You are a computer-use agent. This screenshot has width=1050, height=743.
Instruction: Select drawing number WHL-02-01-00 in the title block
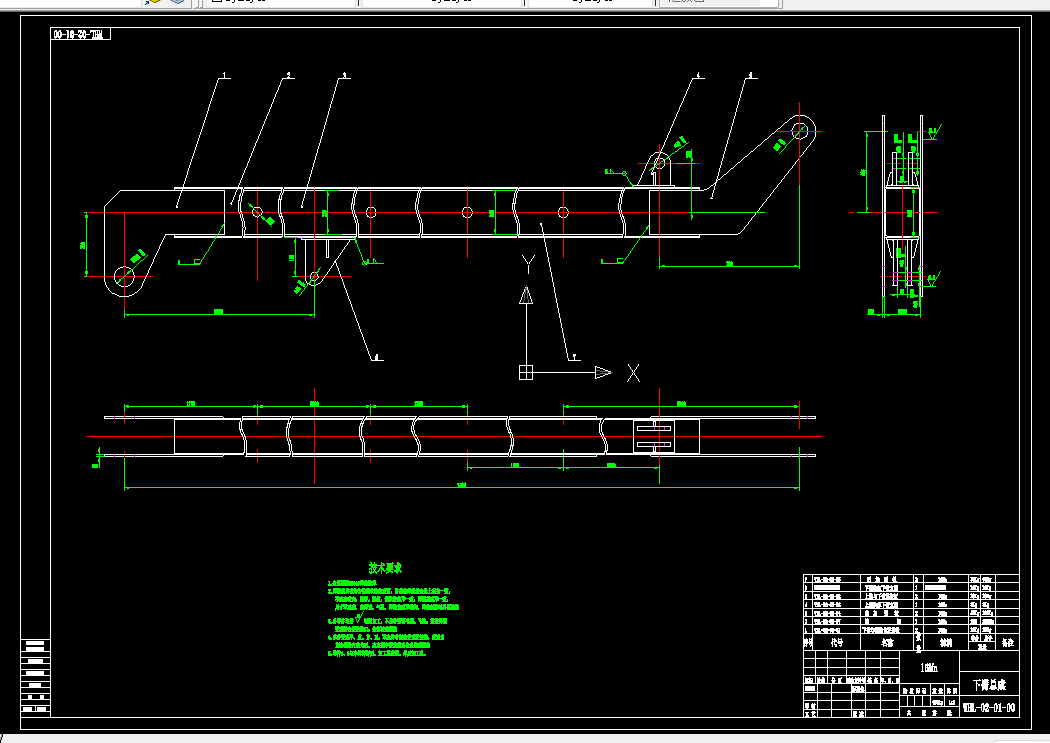tap(989, 708)
